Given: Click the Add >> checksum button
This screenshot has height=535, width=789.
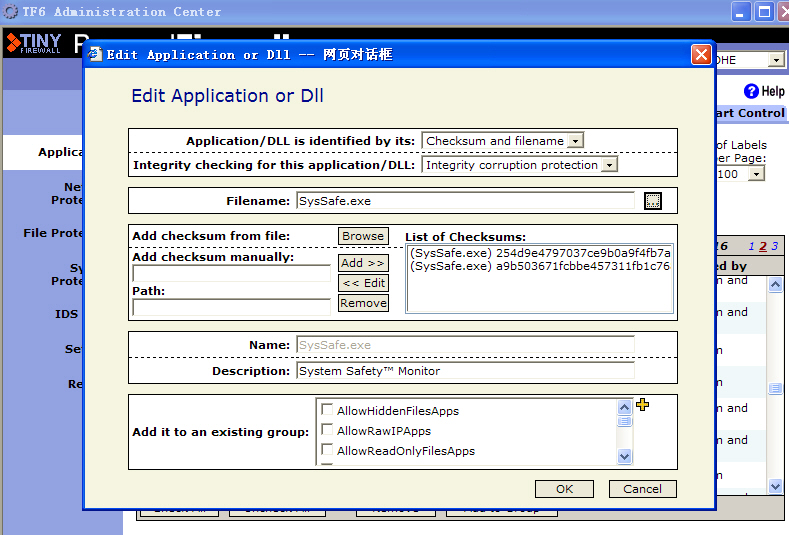Looking at the screenshot, I should tap(363, 263).
